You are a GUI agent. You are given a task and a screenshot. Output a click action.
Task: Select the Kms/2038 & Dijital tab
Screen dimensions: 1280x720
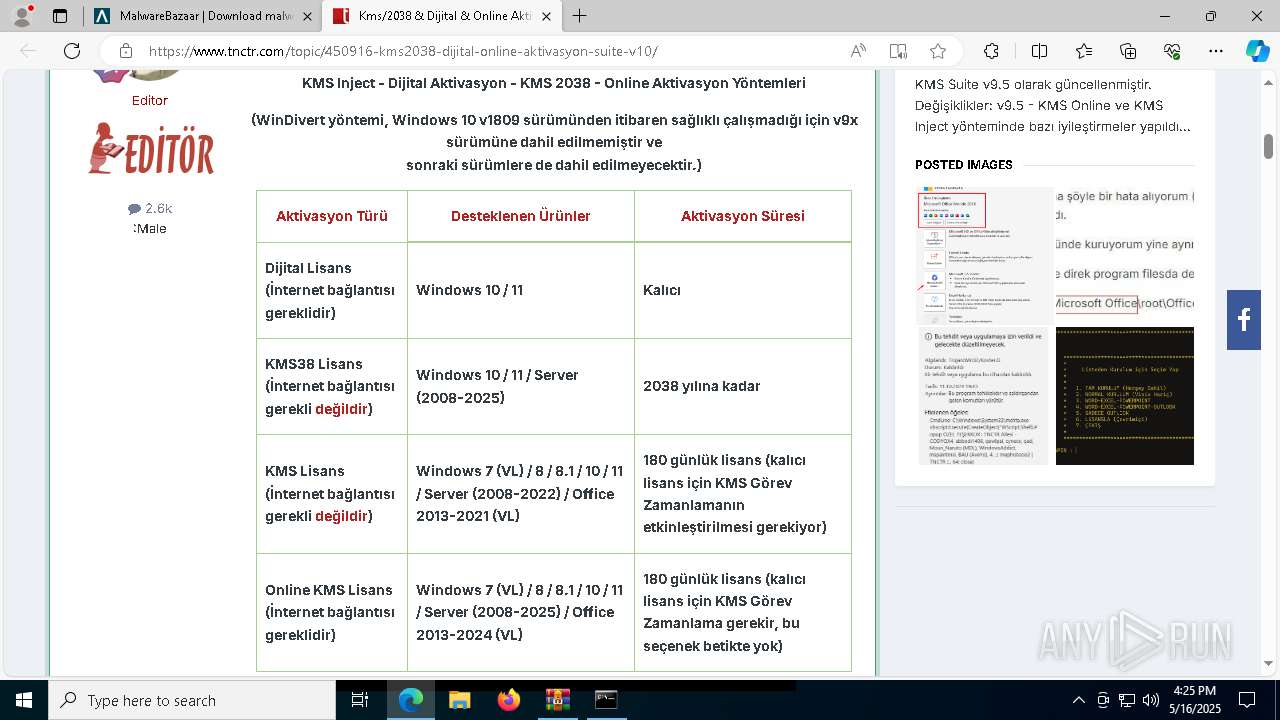(x=443, y=16)
